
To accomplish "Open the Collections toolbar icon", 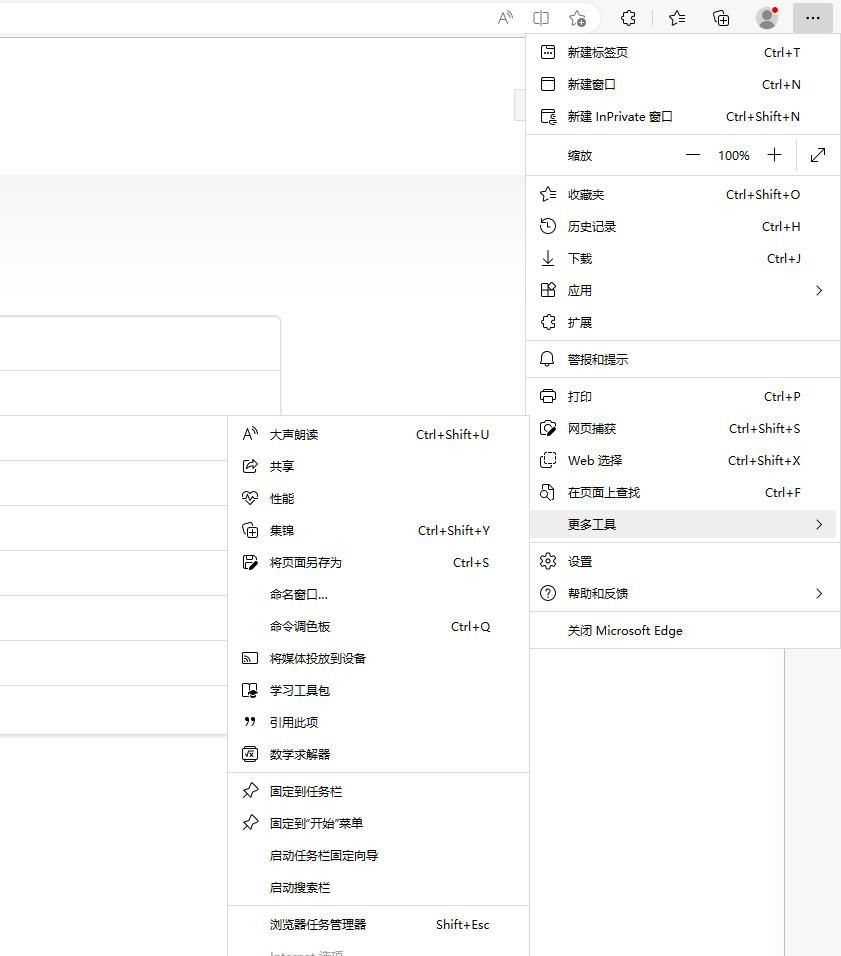I will pyautogui.click(x=721, y=18).
